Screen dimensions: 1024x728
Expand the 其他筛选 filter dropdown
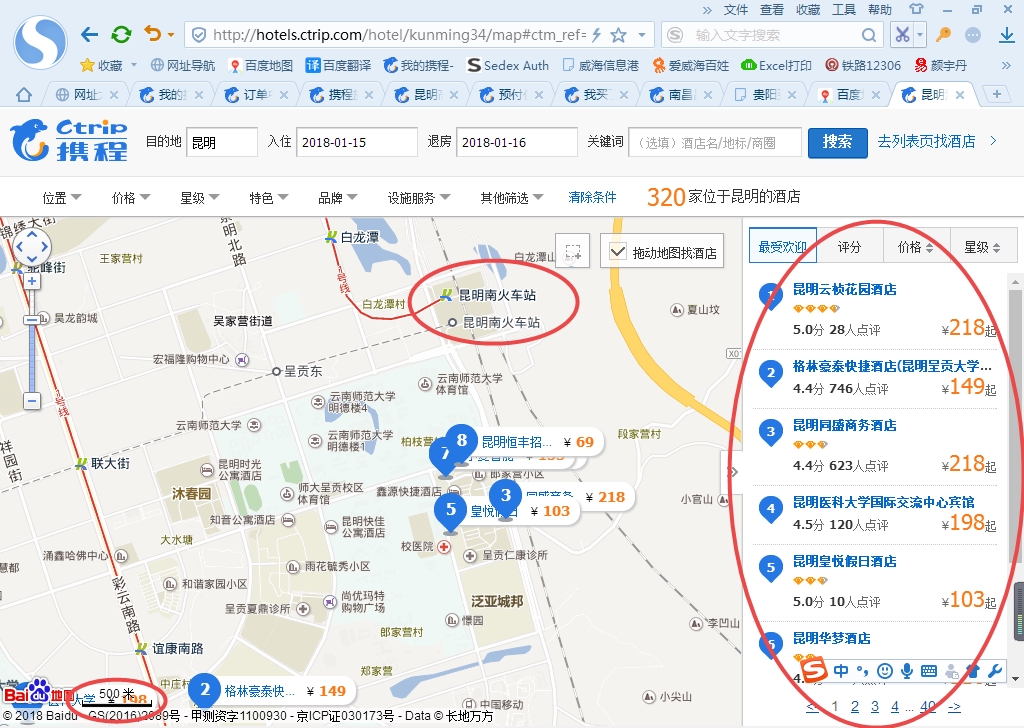pyautogui.click(x=512, y=197)
